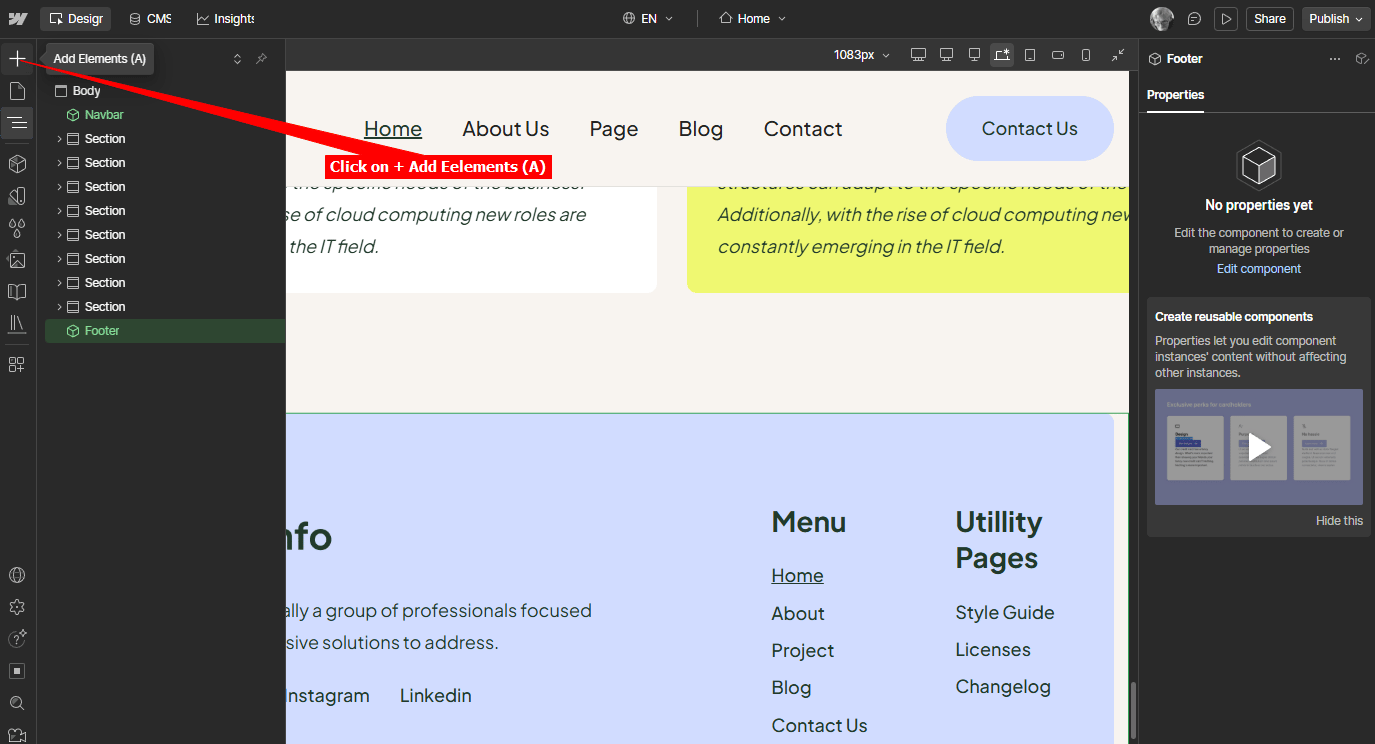Click the Menu heading in footer
Viewport: 1375px width, 744px height.
pyautogui.click(x=809, y=522)
